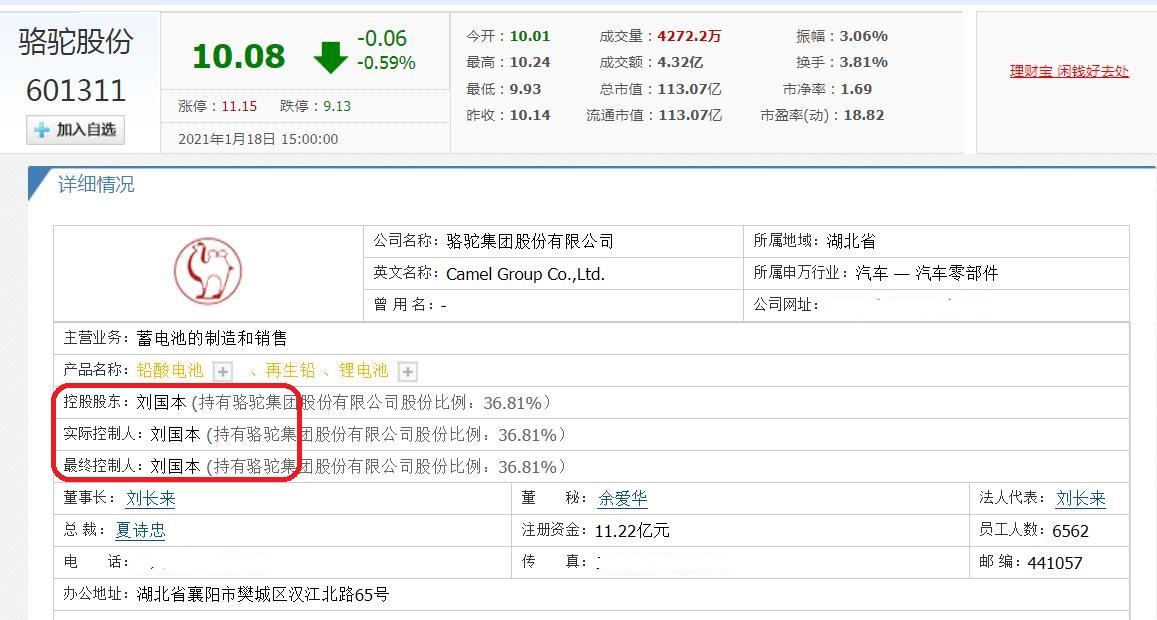The image size is (1157, 620).
Task: Click the 详细情况 section heading
Action: 96,185
